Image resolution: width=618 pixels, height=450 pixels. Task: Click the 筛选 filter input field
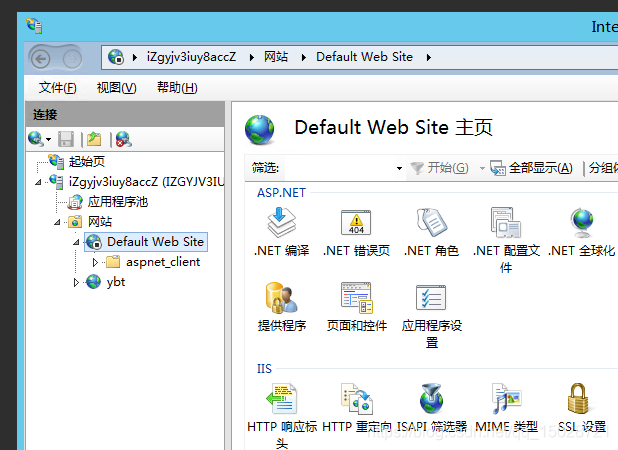(x=339, y=168)
